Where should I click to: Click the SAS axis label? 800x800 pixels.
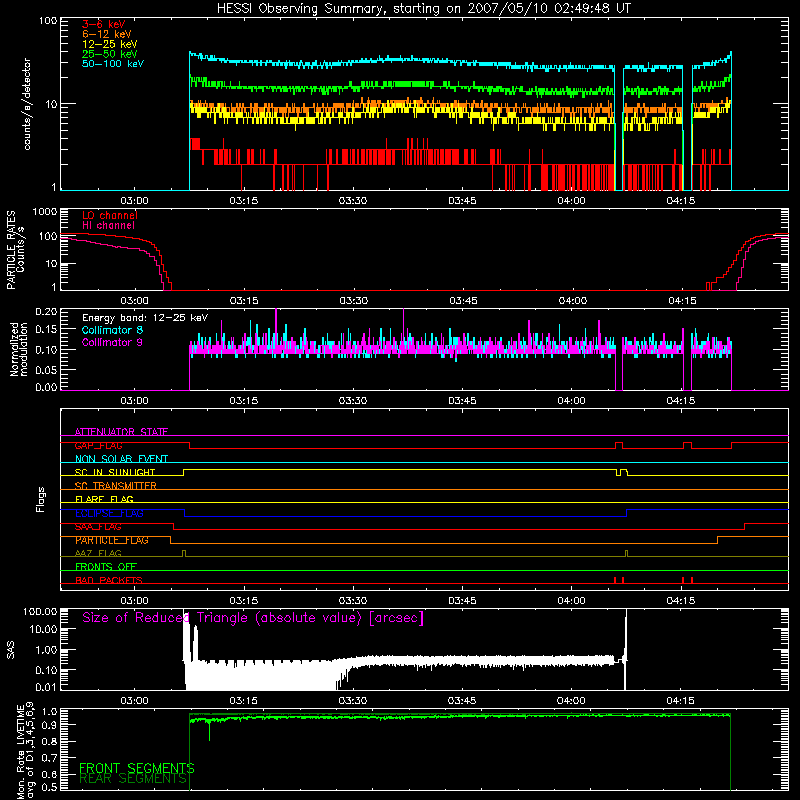pyautogui.click(x=10, y=649)
